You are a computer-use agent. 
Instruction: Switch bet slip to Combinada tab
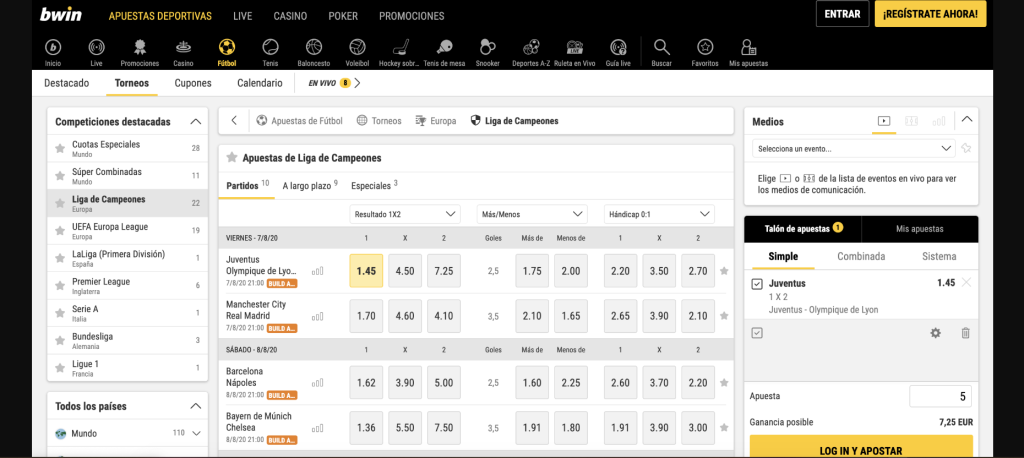coord(861,256)
